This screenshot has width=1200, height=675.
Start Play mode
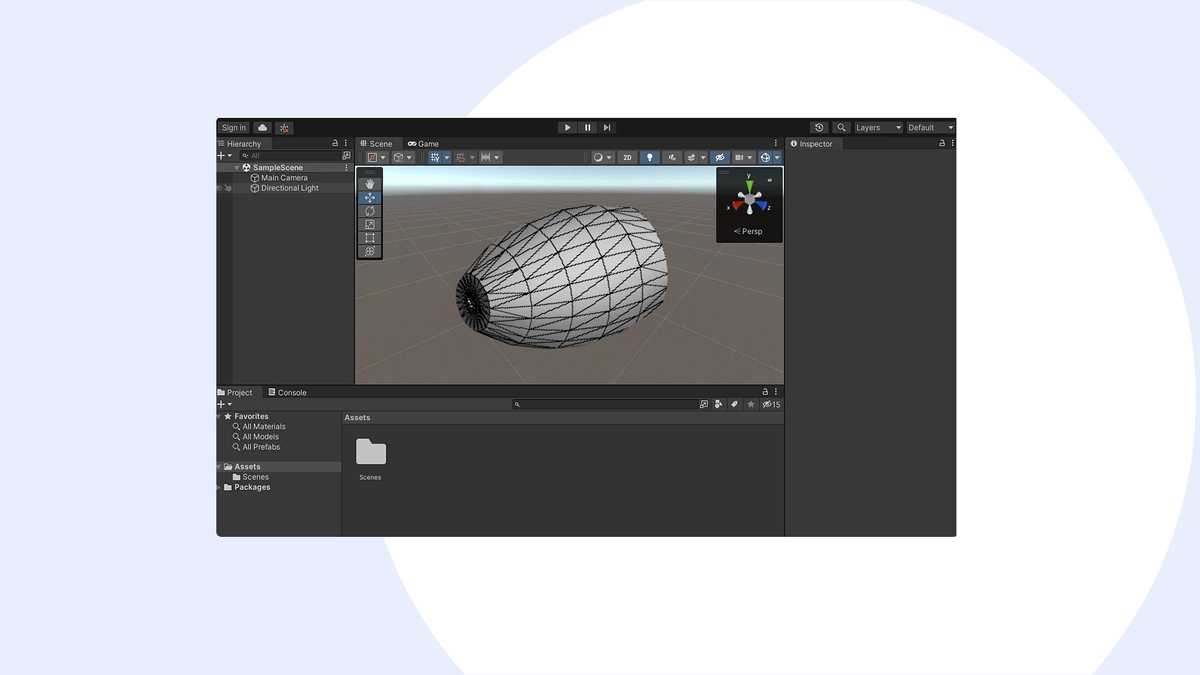pos(567,128)
